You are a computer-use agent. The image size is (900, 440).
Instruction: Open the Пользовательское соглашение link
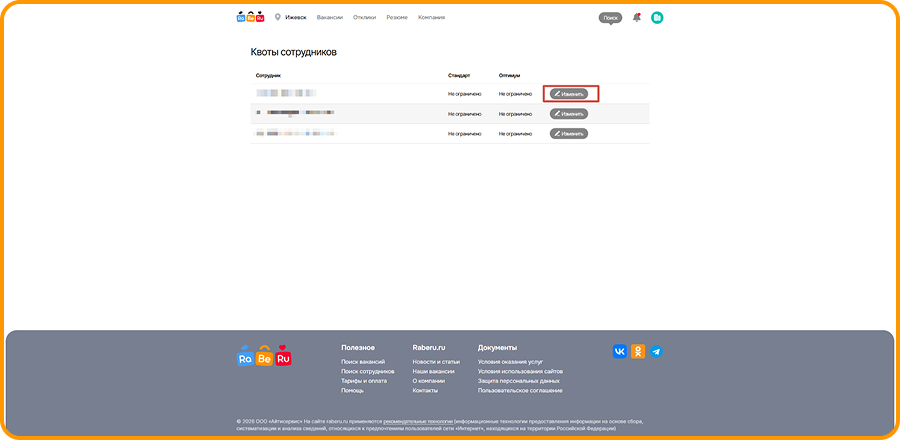click(x=520, y=390)
